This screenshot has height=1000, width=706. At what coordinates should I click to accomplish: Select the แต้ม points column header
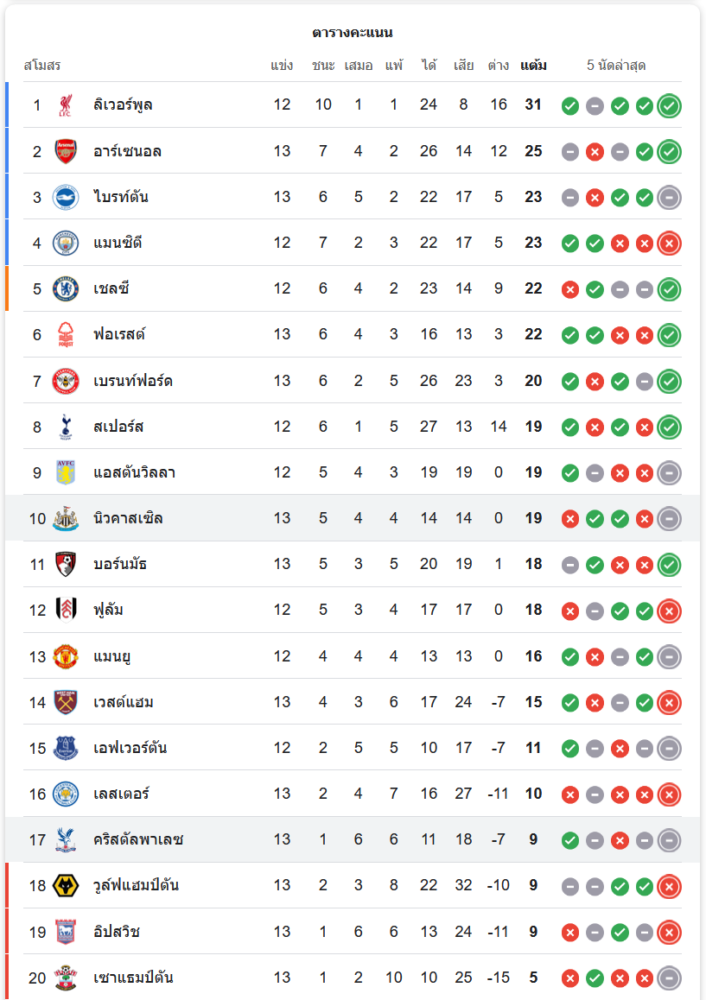tap(533, 66)
